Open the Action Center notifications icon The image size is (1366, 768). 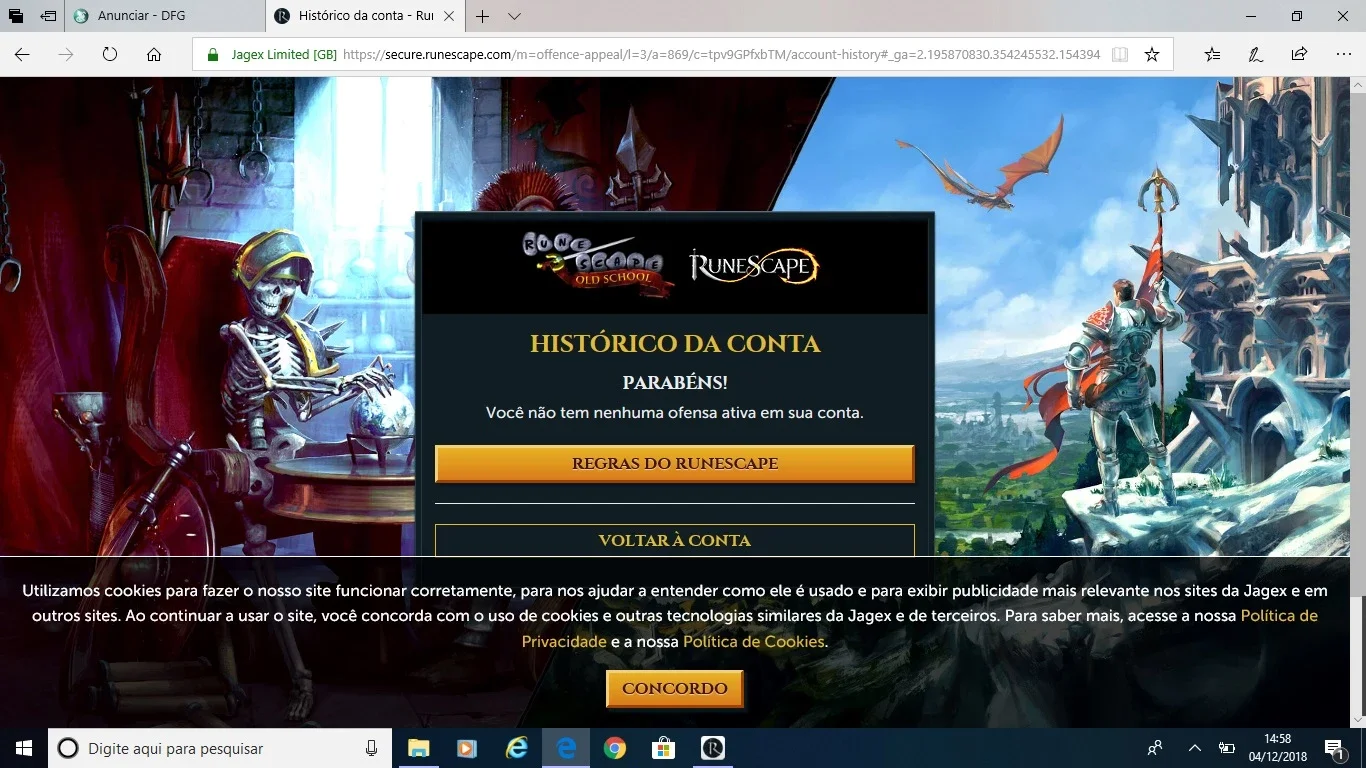pos(1334,748)
